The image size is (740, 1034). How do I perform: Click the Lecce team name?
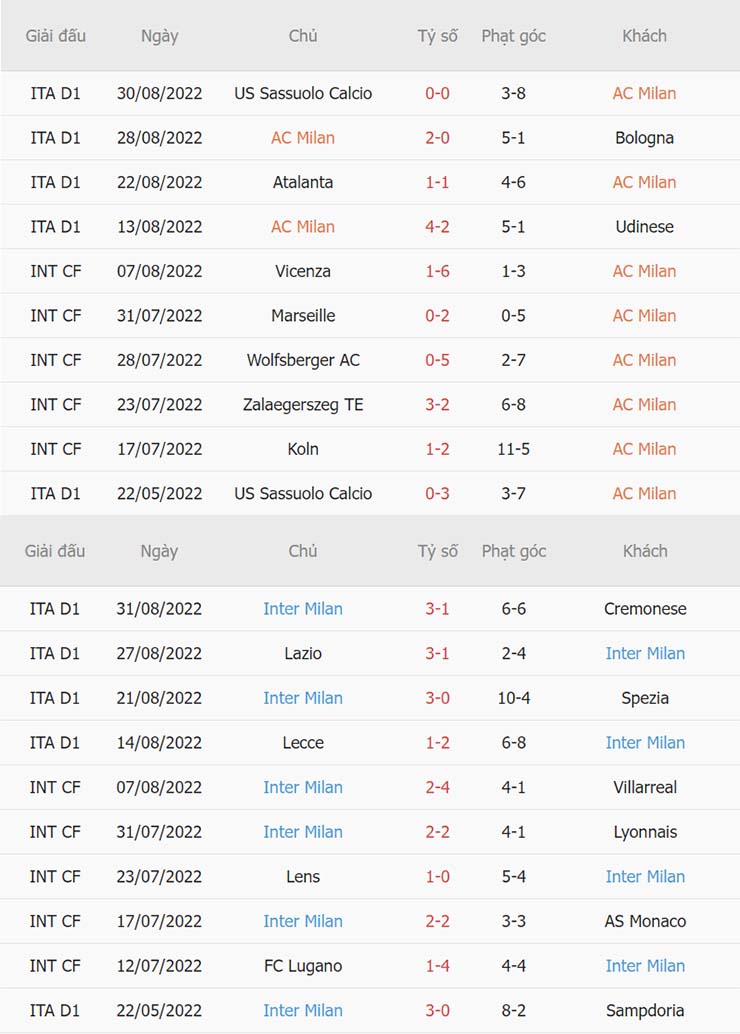[x=303, y=742]
